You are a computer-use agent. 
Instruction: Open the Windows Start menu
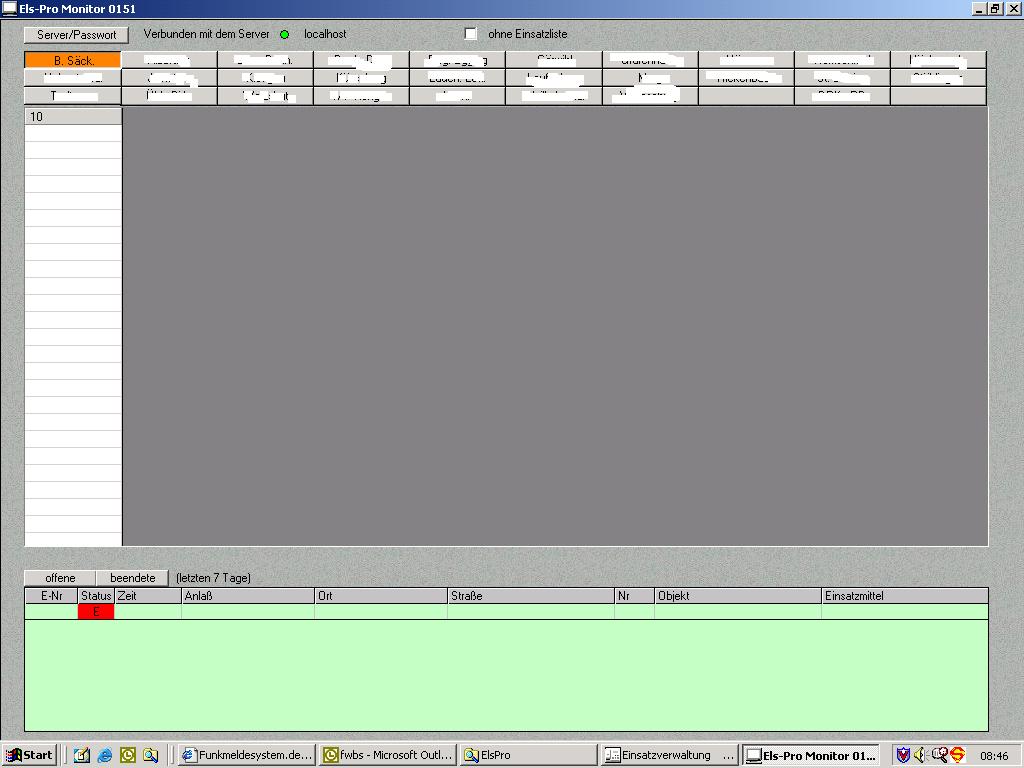point(30,755)
